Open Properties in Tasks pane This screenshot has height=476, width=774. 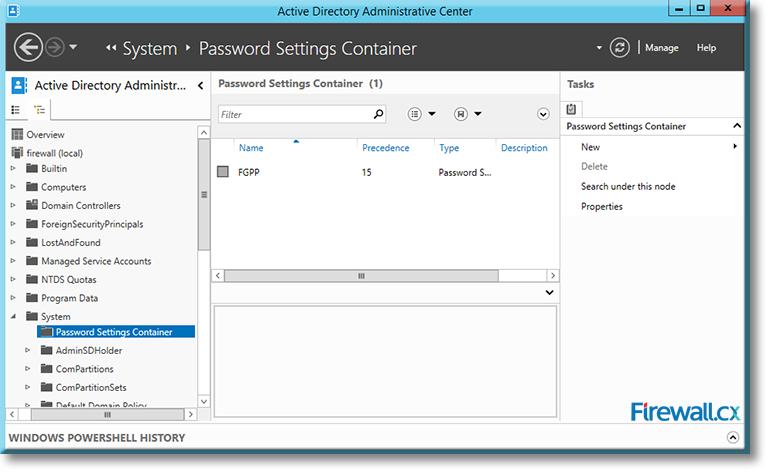602,206
